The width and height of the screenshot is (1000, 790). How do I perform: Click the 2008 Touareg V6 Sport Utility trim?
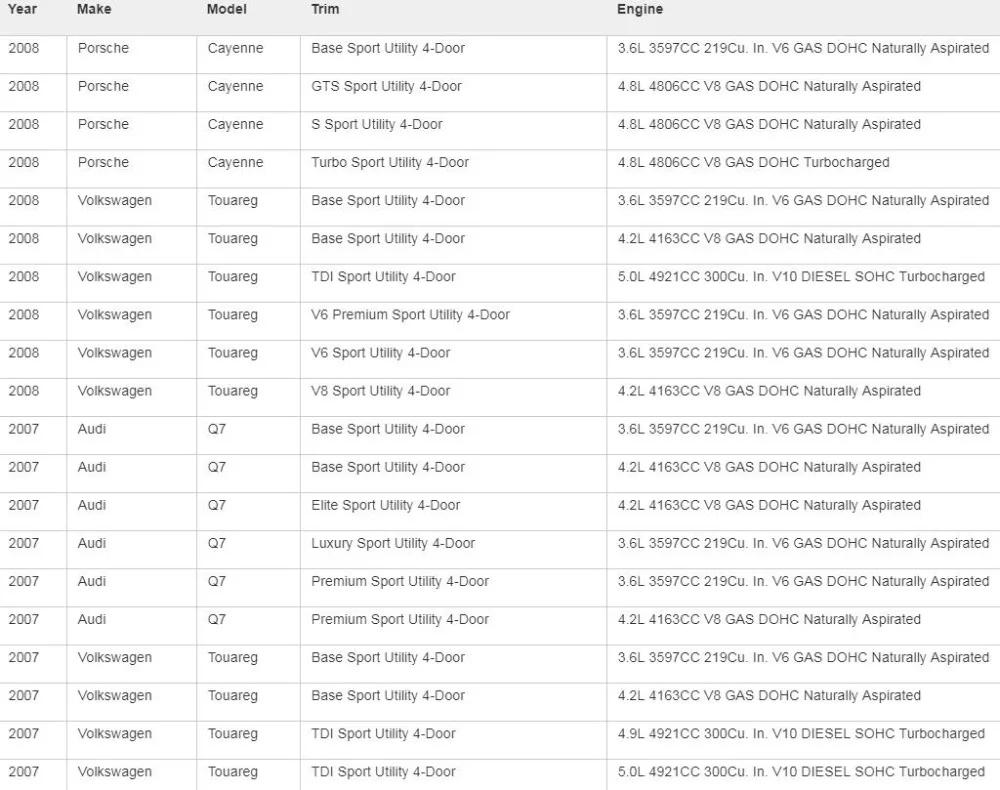point(381,353)
